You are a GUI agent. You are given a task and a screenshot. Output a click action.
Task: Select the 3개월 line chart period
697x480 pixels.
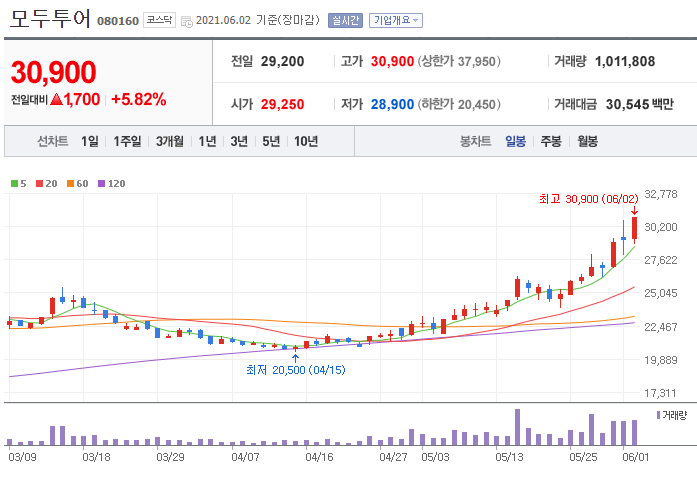[x=169, y=141]
